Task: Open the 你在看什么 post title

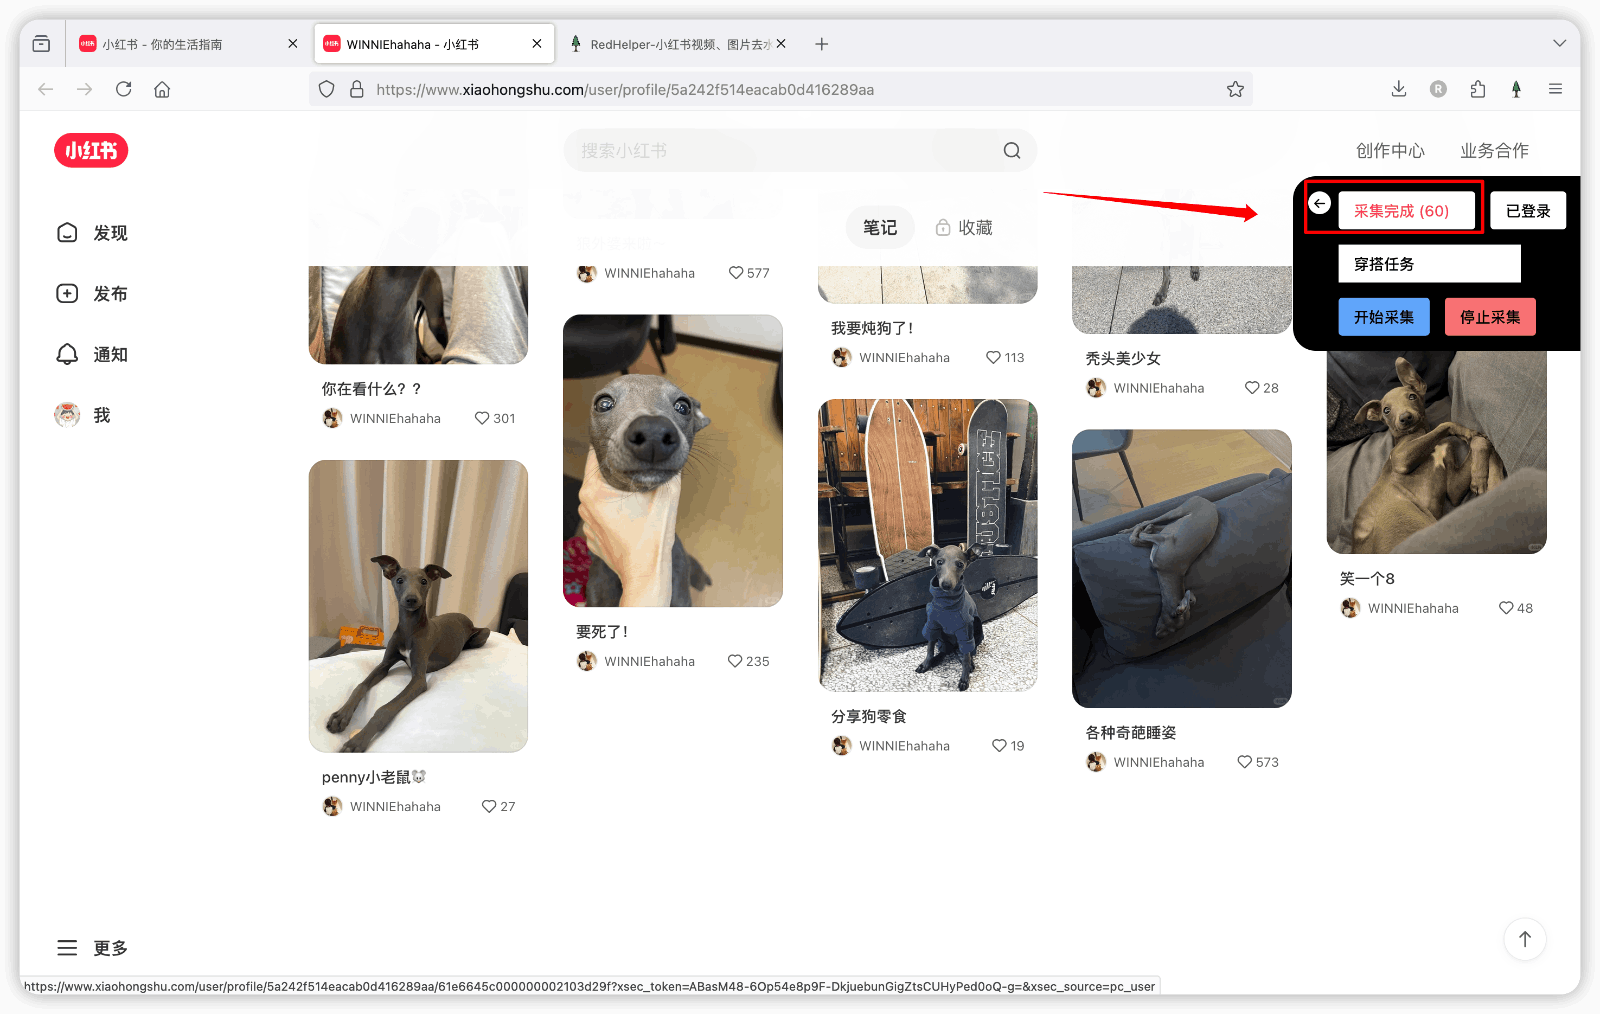Action: (371, 389)
